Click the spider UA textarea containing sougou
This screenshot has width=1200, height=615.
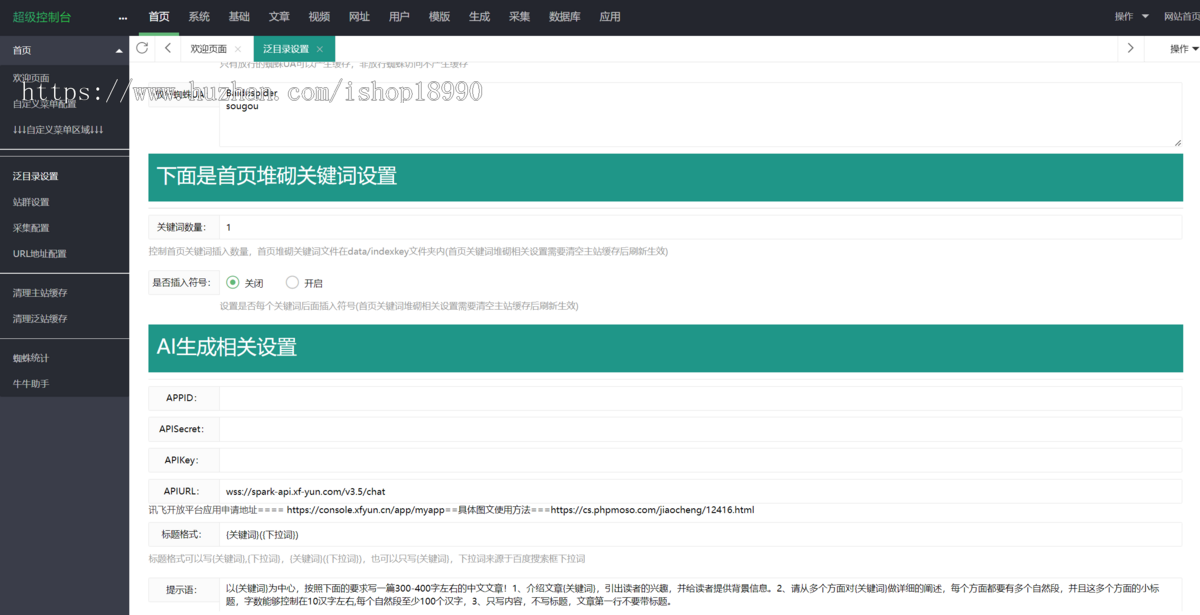(x=700, y=114)
